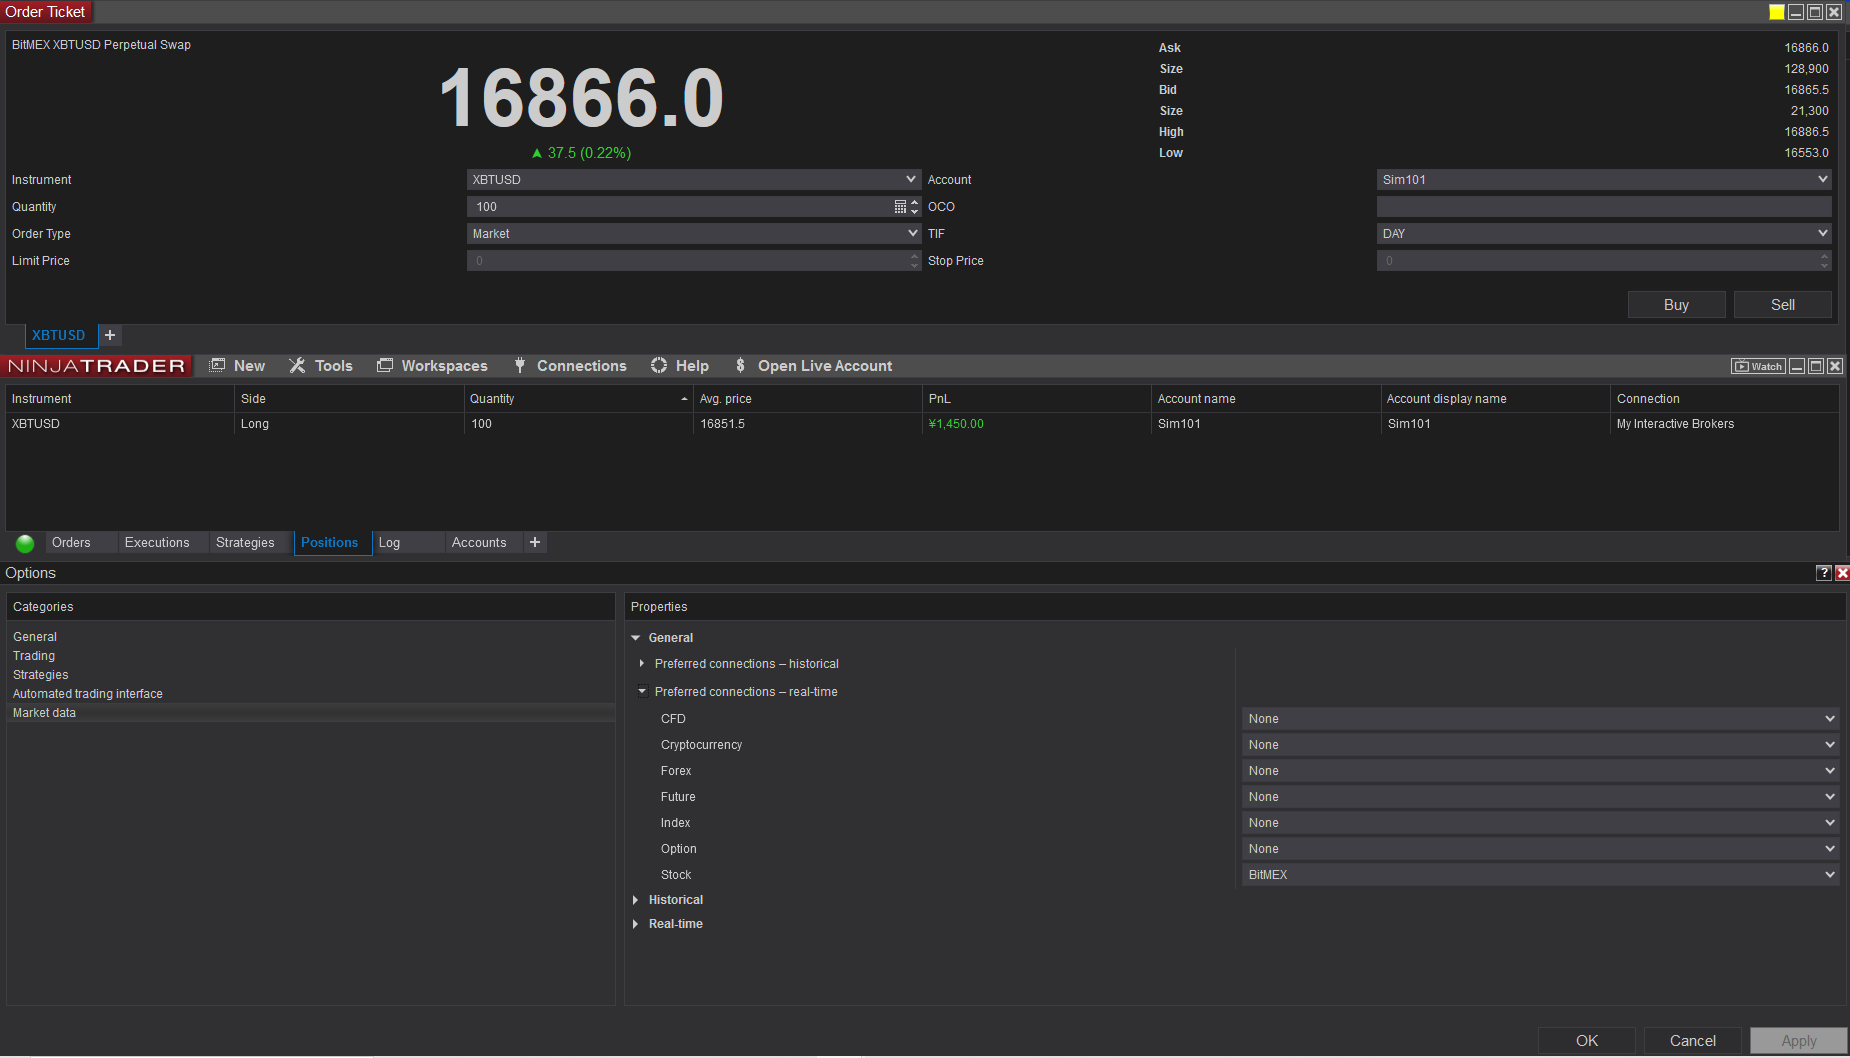Open the TIF dropdown showing DAY
This screenshot has width=1850, height=1058.
pyautogui.click(x=1604, y=234)
